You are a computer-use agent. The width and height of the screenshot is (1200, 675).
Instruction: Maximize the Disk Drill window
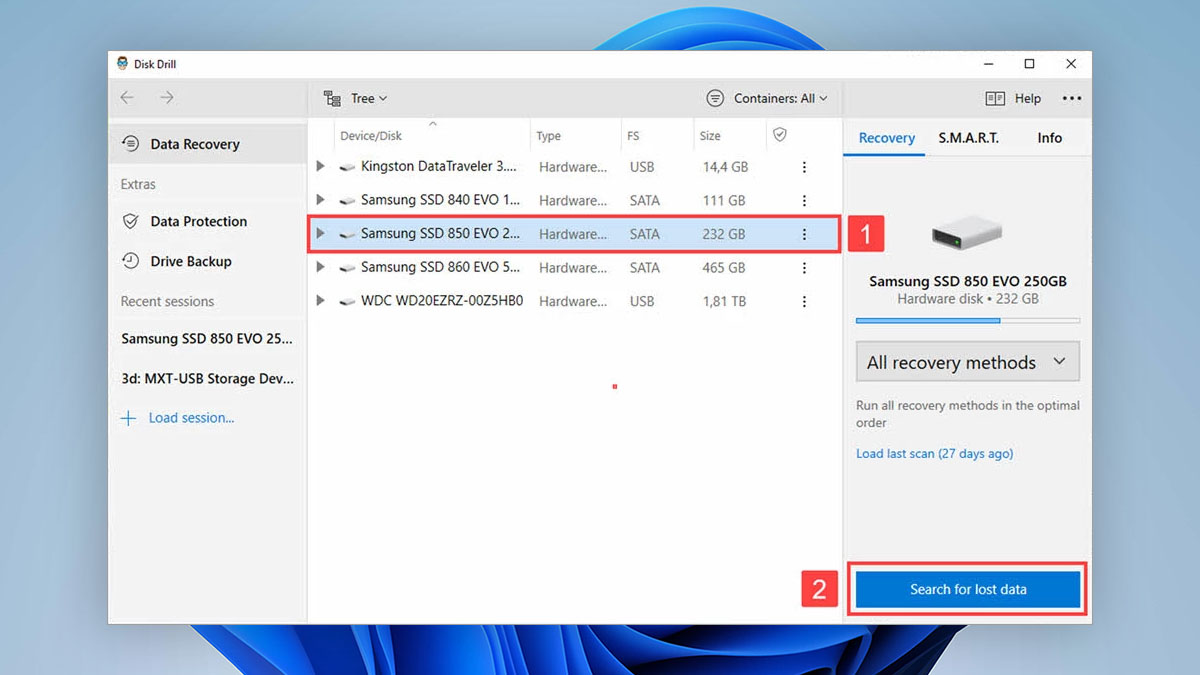pyautogui.click(x=1029, y=64)
